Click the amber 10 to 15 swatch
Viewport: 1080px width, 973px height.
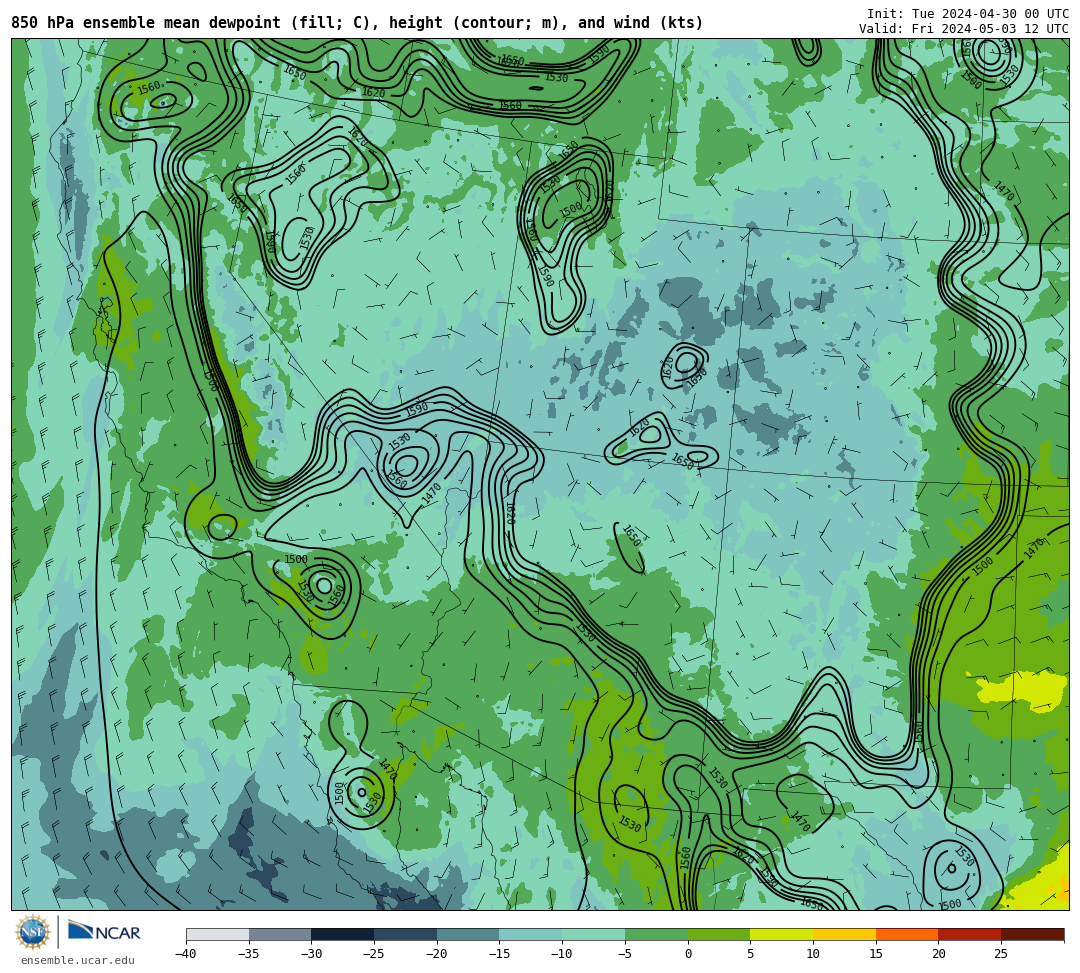[x=844, y=934]
